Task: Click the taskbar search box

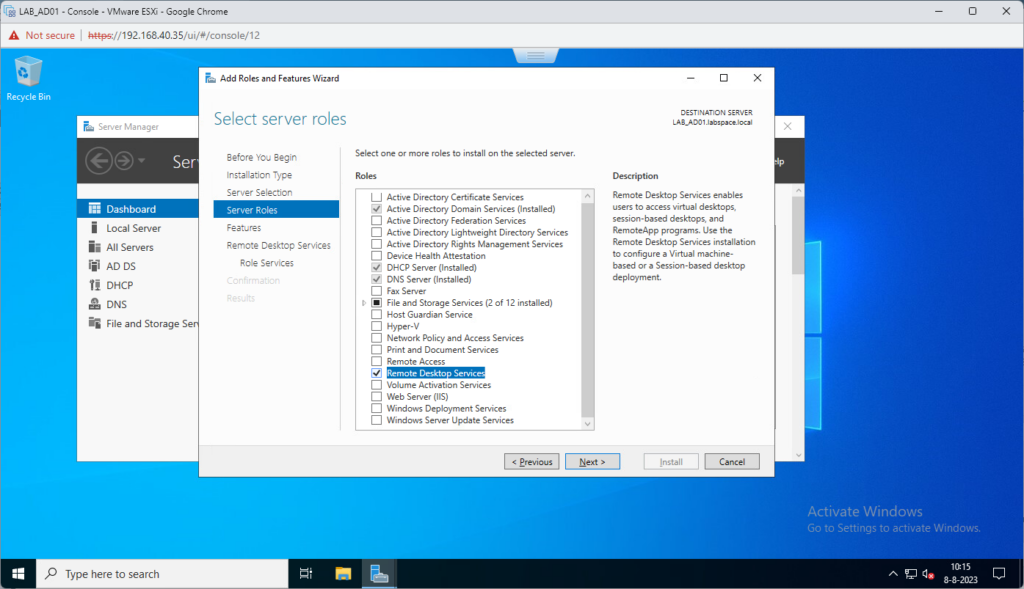Action: (x=162, y=573)
